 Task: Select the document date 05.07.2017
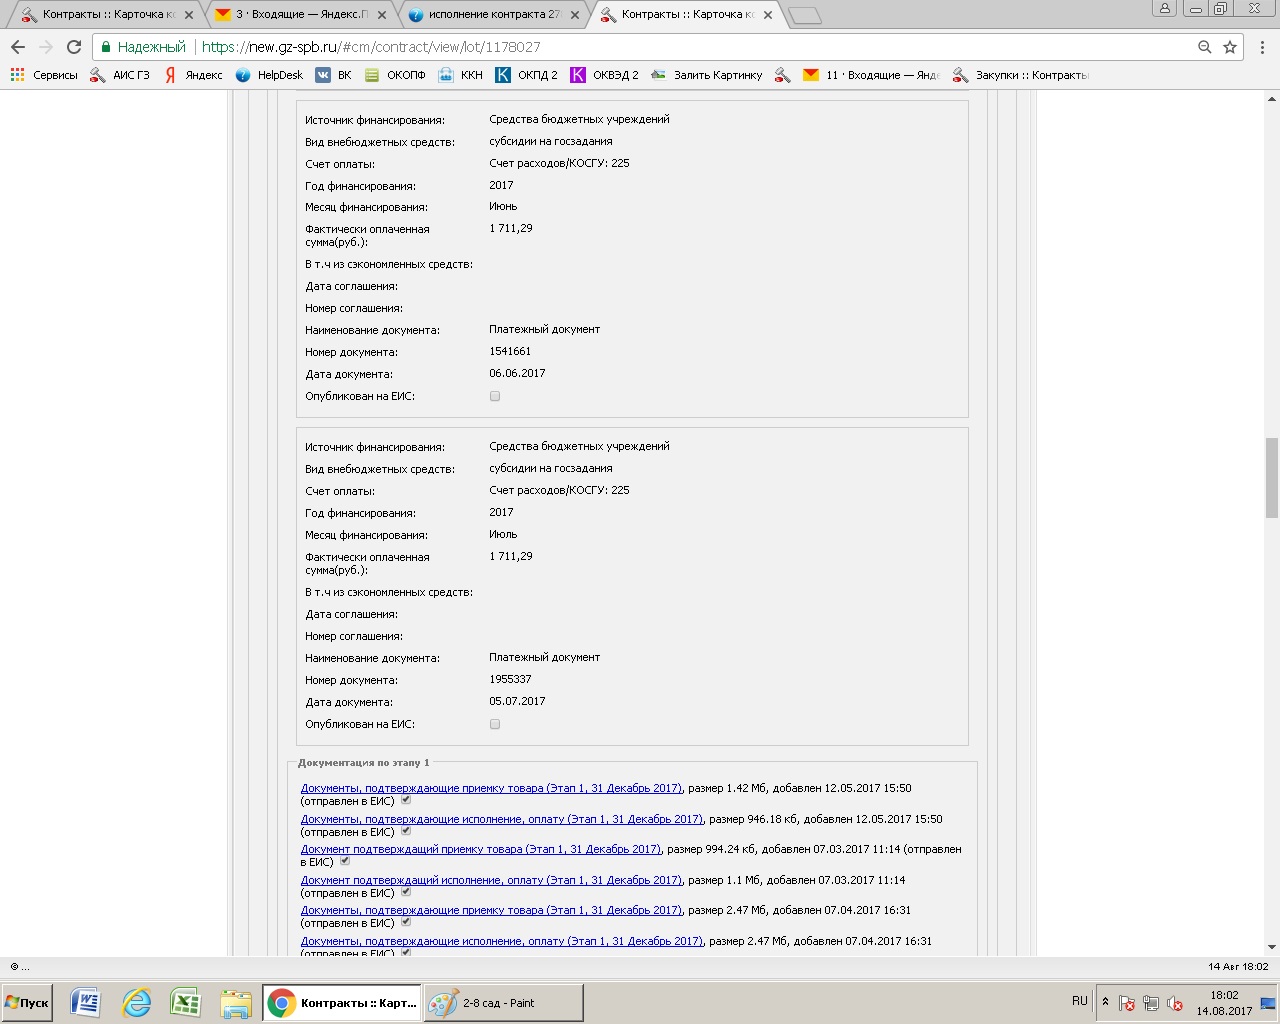(x=517, y=702)
